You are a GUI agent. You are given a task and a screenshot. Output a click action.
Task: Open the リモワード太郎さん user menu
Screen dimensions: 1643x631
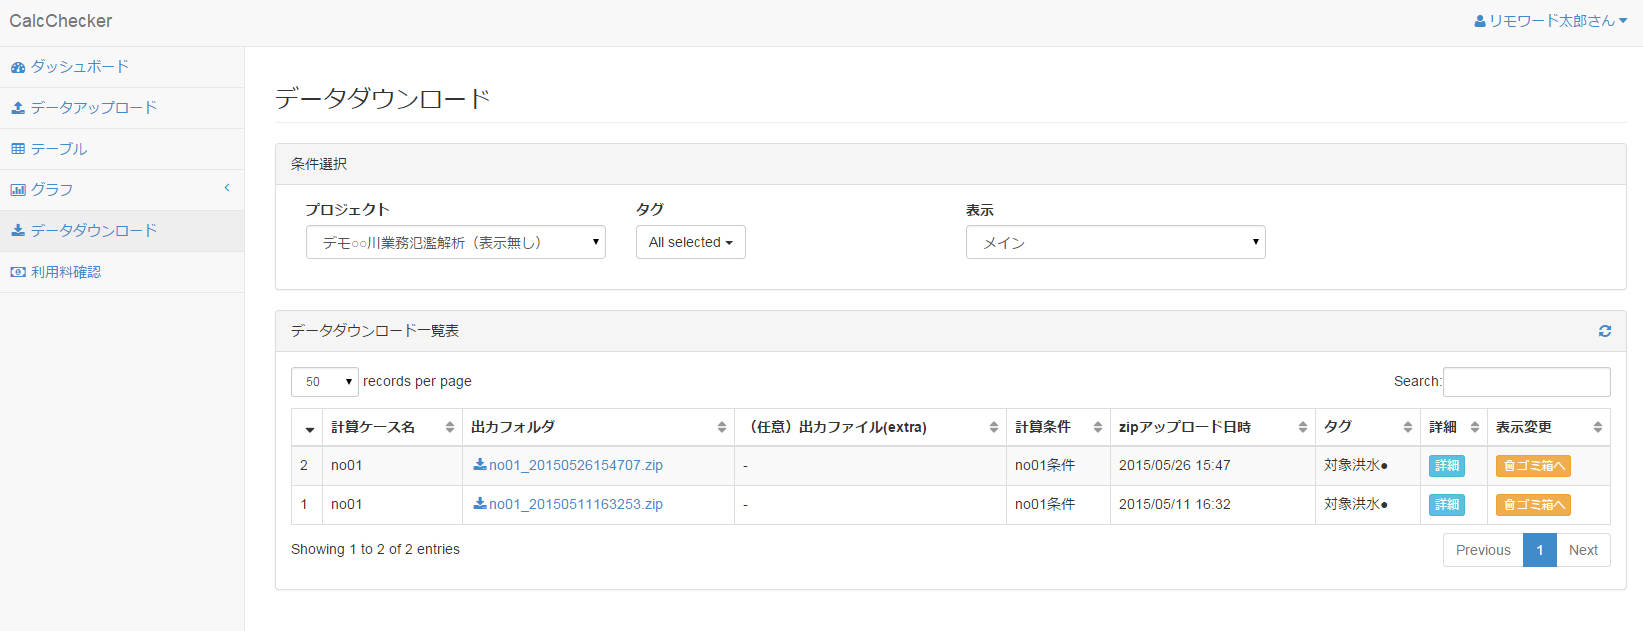tap(1550, 21)
